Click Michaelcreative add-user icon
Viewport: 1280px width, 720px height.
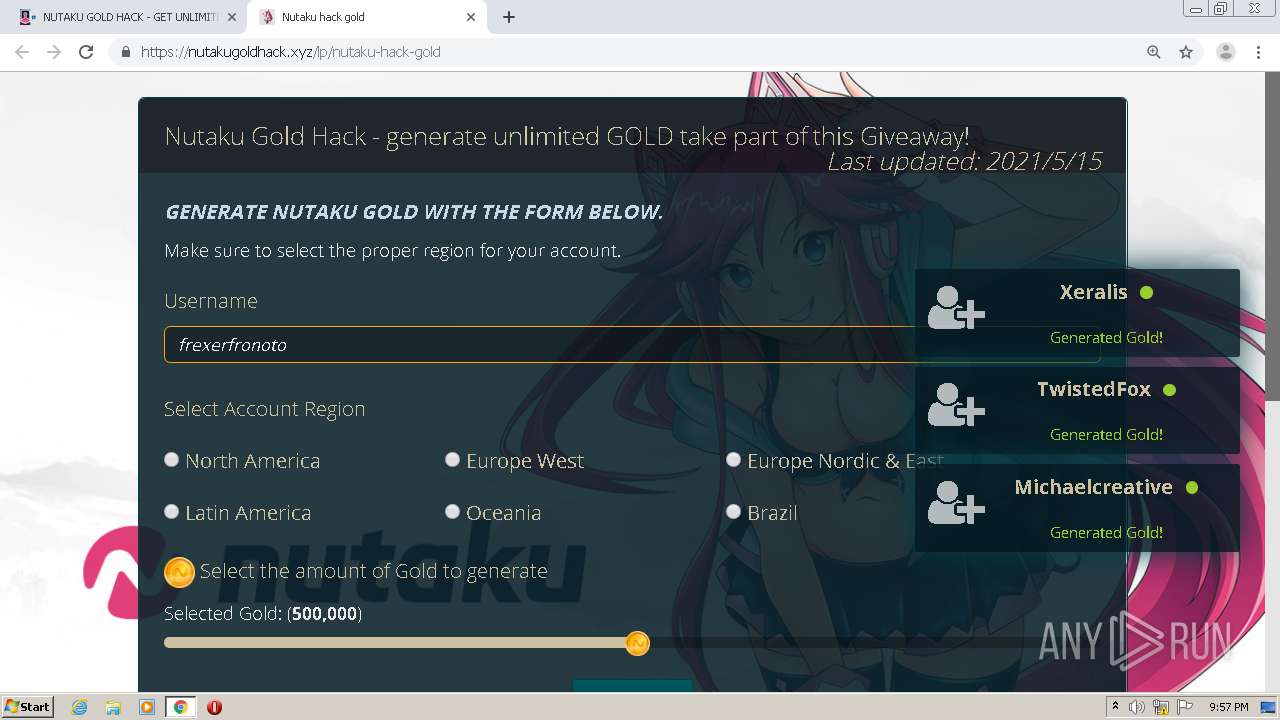[x=956, y=503]
